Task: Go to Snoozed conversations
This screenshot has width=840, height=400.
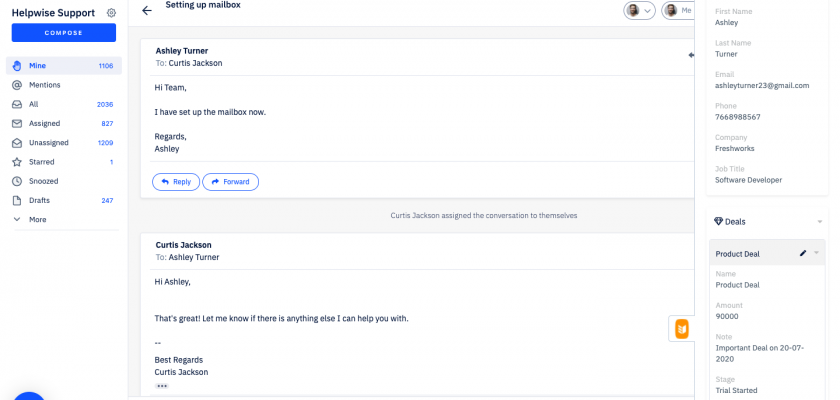Action: coord(44,181)
